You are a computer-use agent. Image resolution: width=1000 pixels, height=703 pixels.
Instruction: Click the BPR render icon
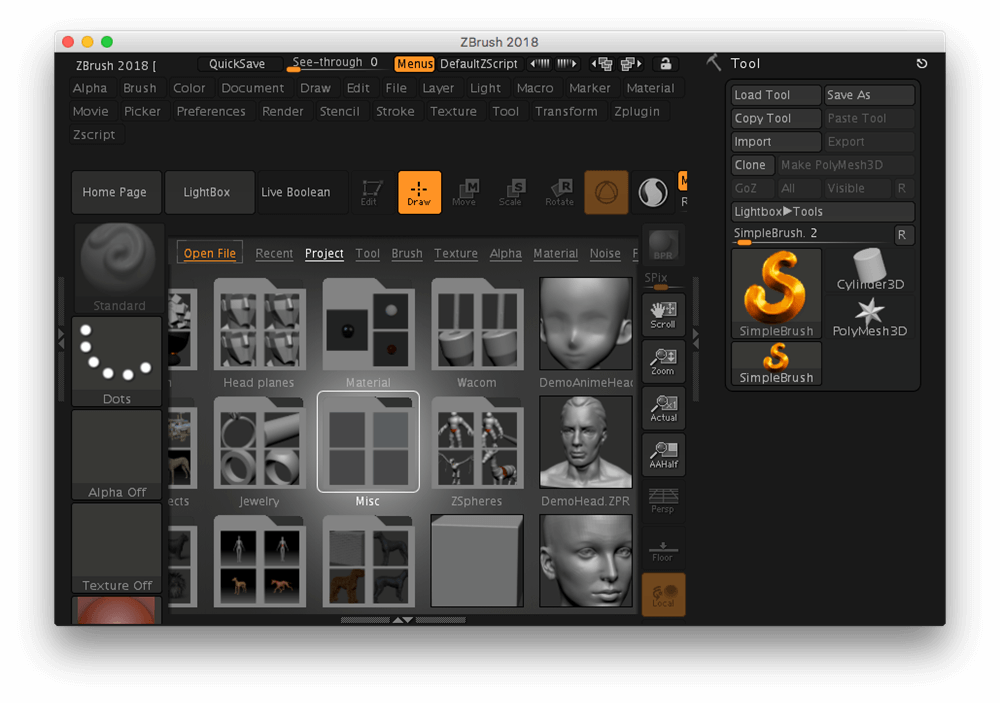pos(663,245)
